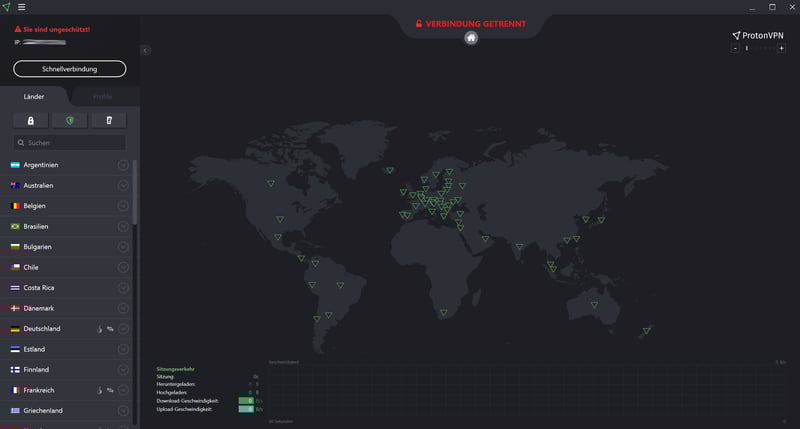Expand the Belgien server list
Screen dimensions: 800x429
point(123,206)
